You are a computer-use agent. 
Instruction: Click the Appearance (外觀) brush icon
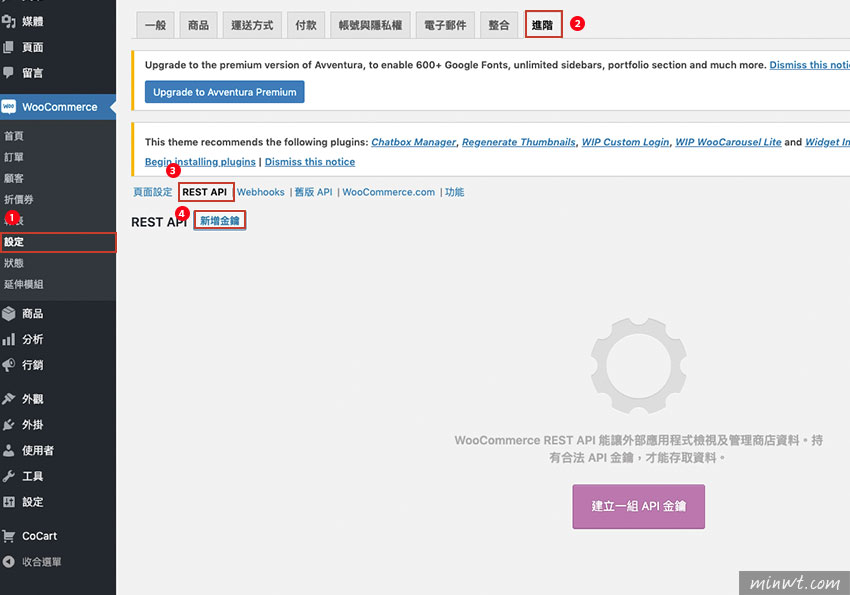(x=9, y=399)
